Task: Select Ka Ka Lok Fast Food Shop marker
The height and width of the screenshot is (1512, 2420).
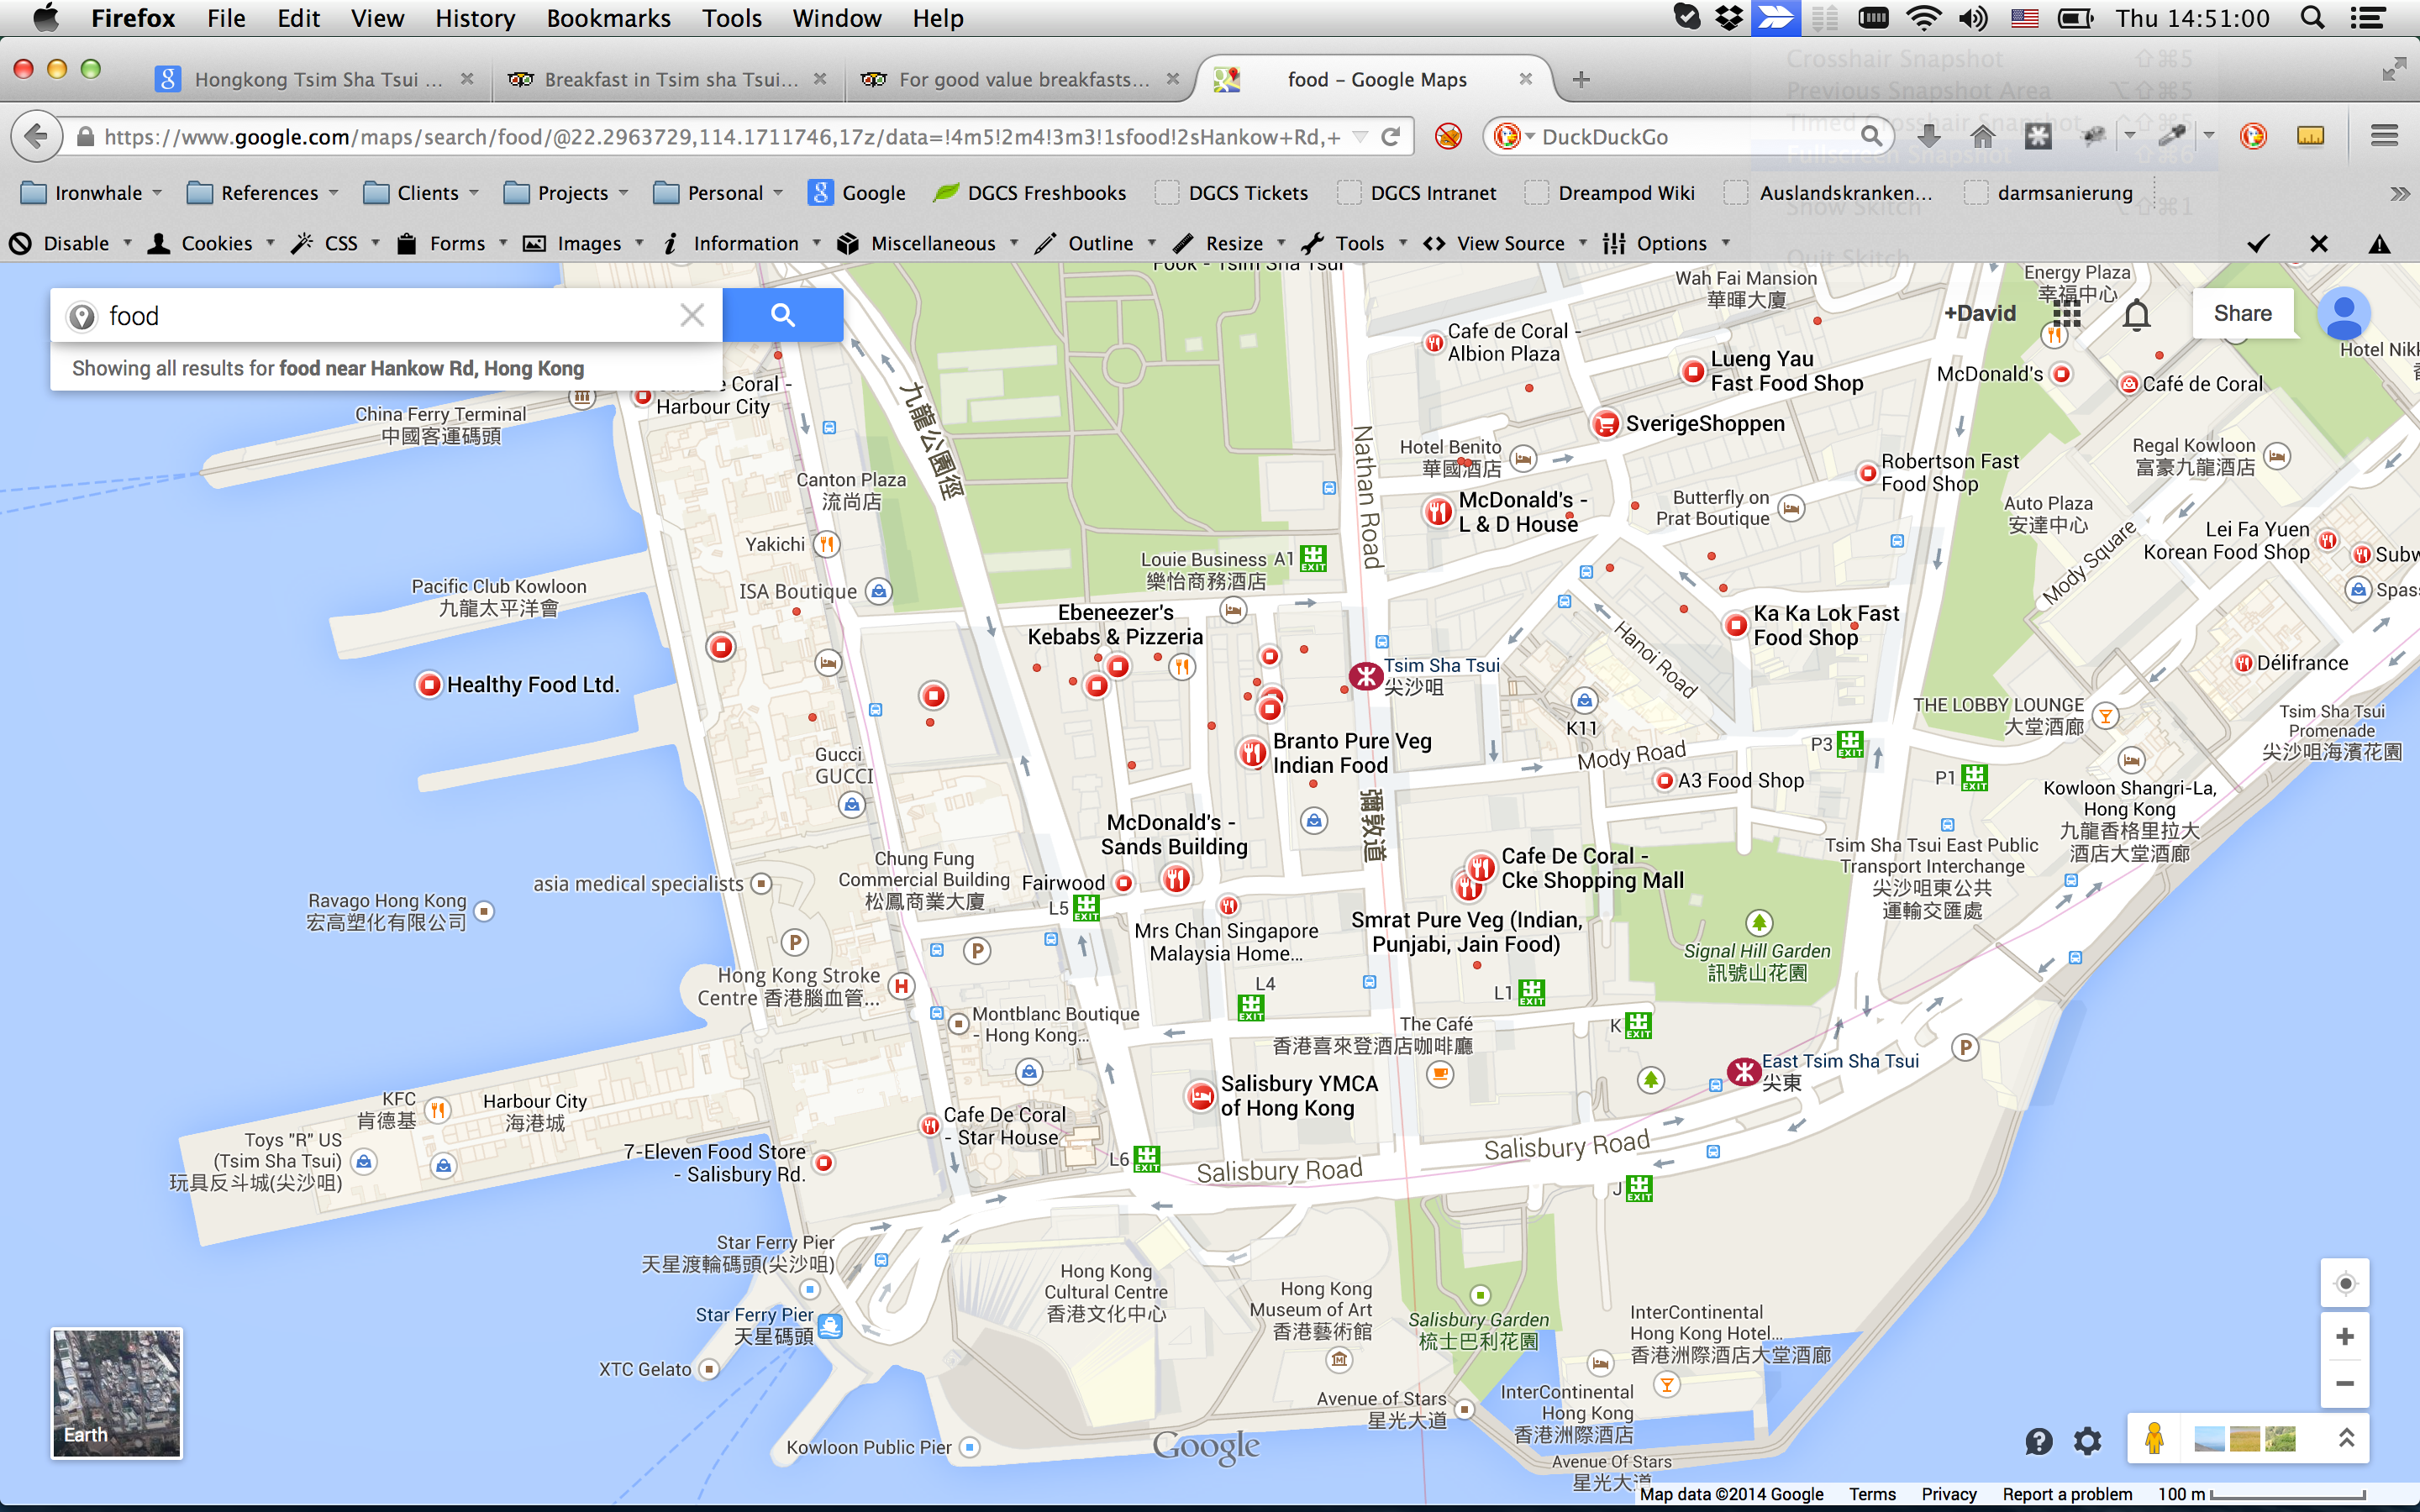Action: pos(1736,625)
